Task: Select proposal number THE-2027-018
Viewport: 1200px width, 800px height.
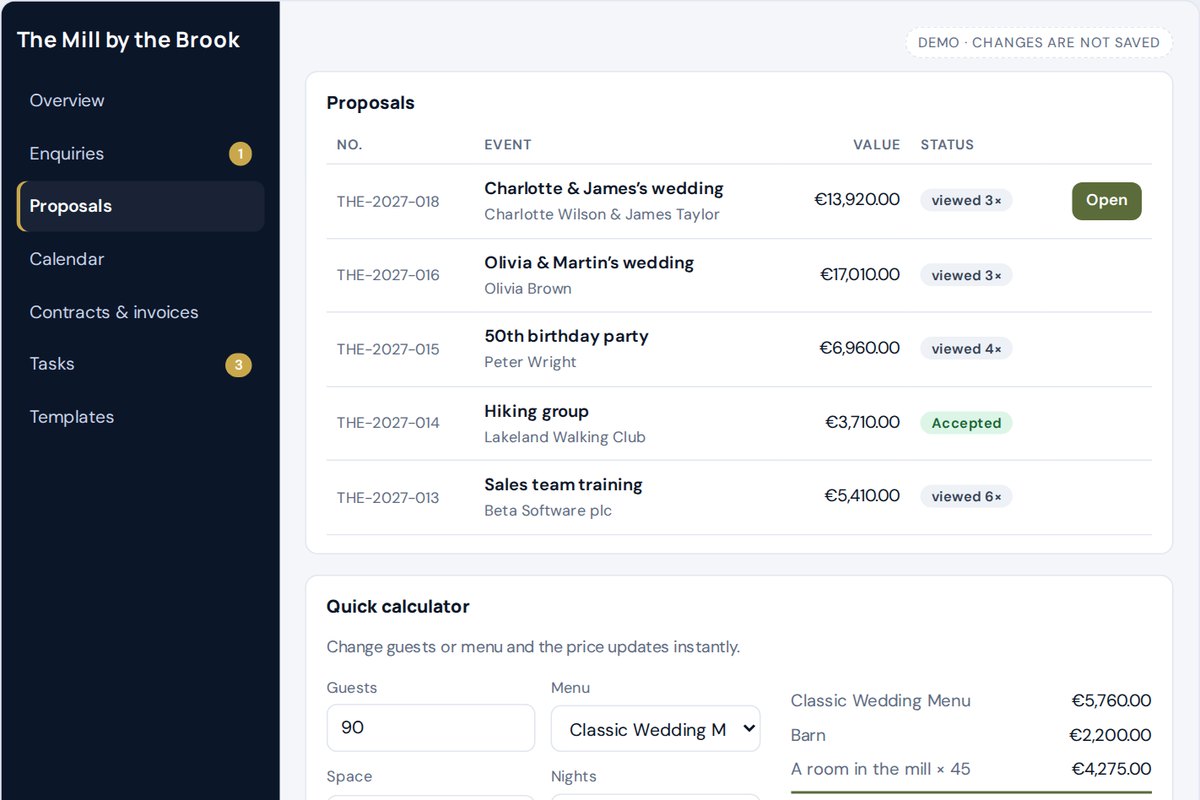Action: [x=388, y=201]
